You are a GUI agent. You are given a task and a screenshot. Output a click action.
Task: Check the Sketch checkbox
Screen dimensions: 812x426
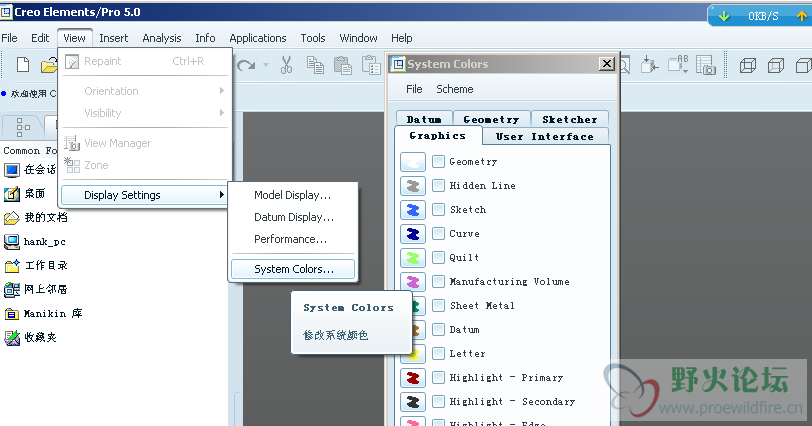click(x=438, y=209)
